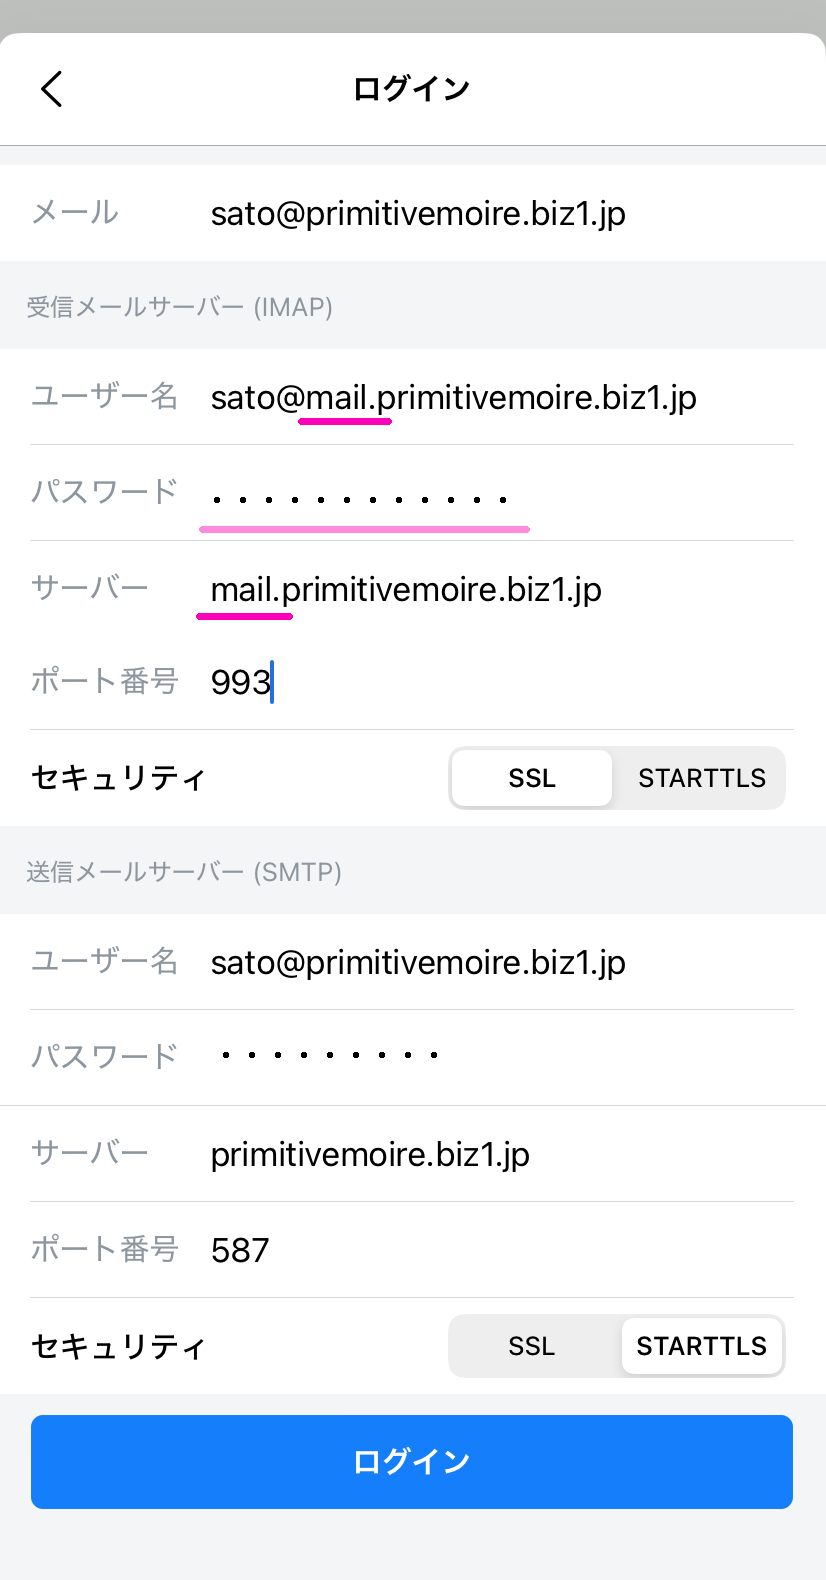This screenshot has height=1580, width=826.
Task: Tap the back chevron arrow
Action: [52, 89]
